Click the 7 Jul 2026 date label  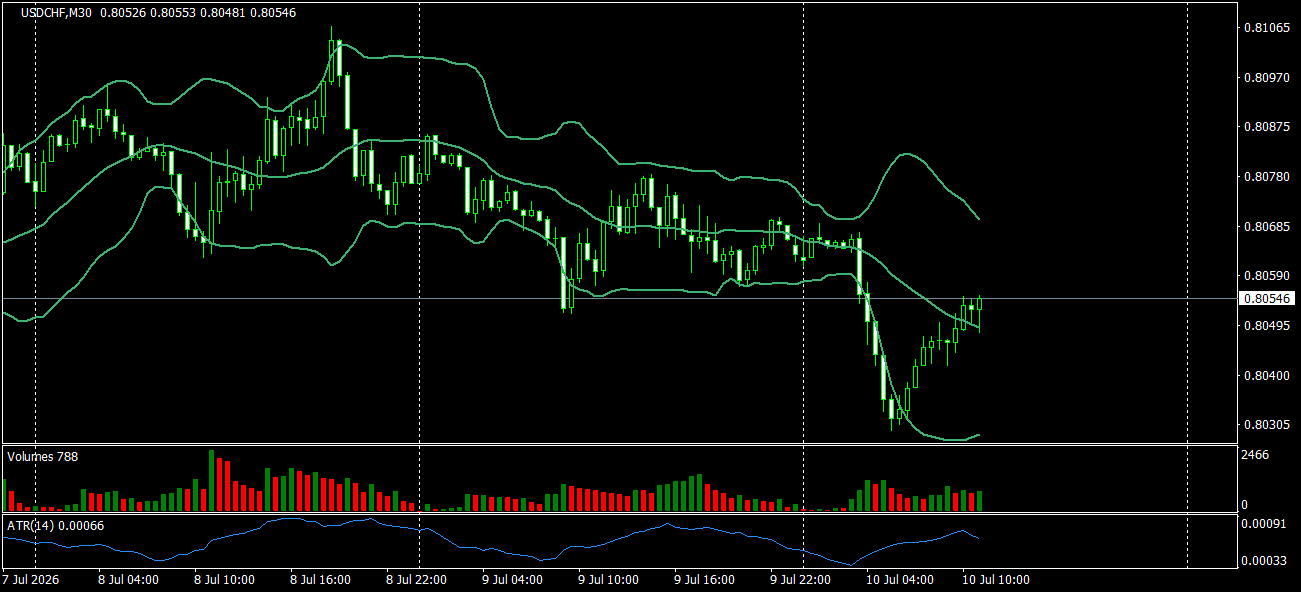point(32,580)
